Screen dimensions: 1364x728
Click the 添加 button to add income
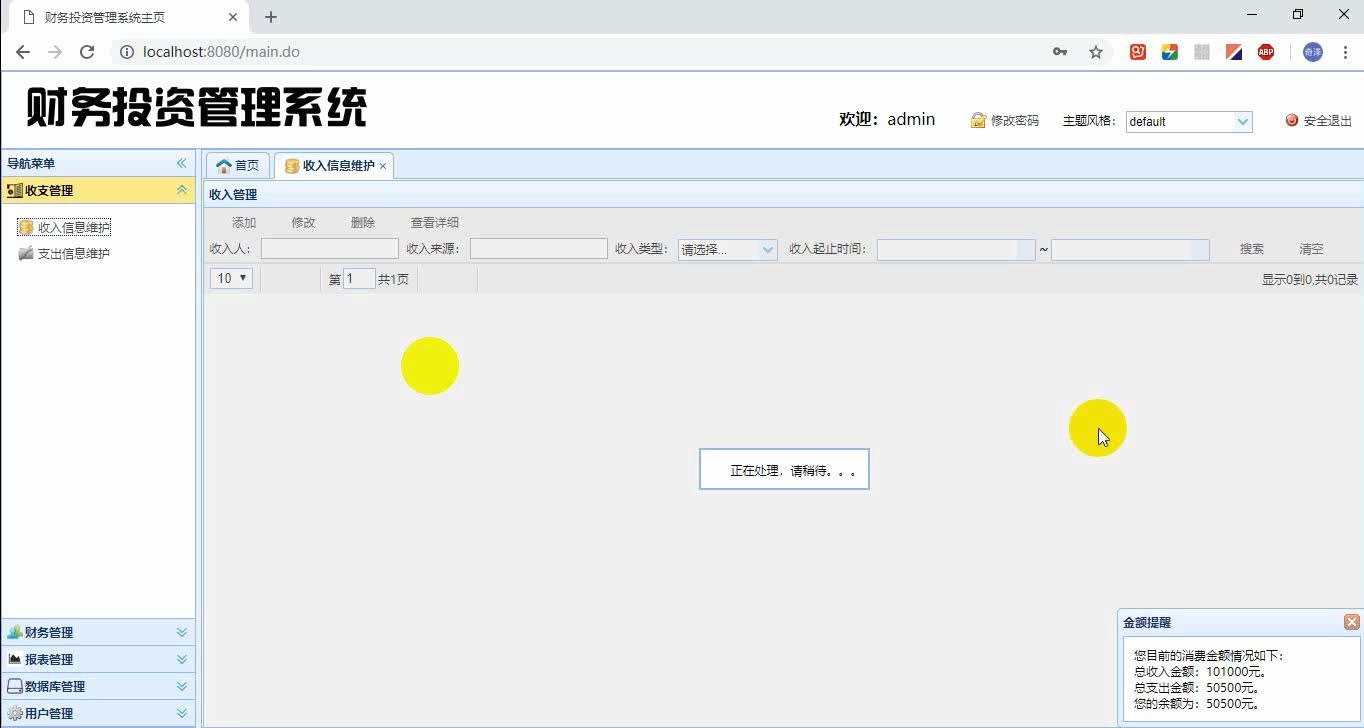point(243,222)
